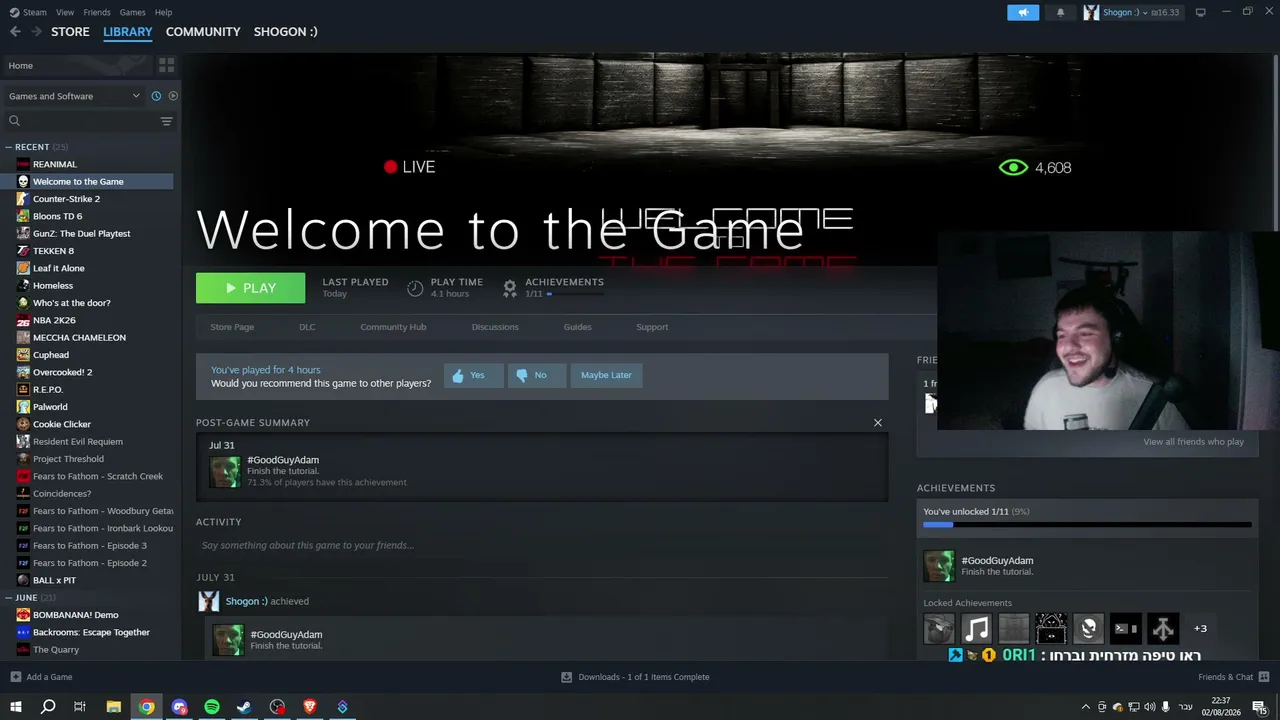
Task: Click the small 1/11 achievements progress bar
Action: [x=574, y=294]
